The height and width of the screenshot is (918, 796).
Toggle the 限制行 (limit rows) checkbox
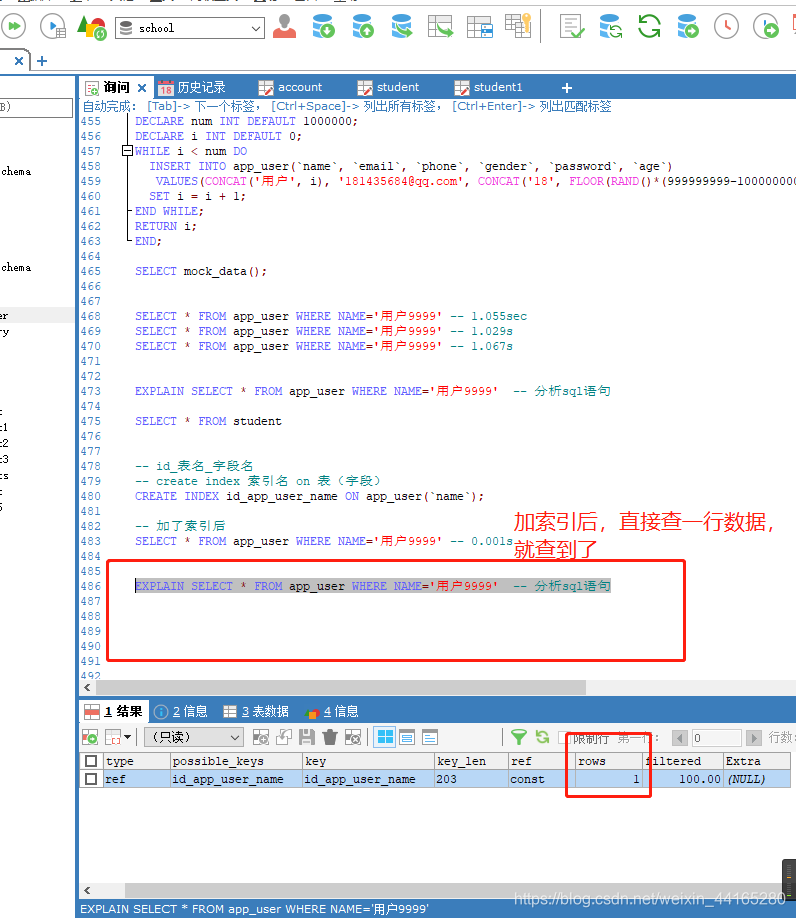tap(564, 738)
